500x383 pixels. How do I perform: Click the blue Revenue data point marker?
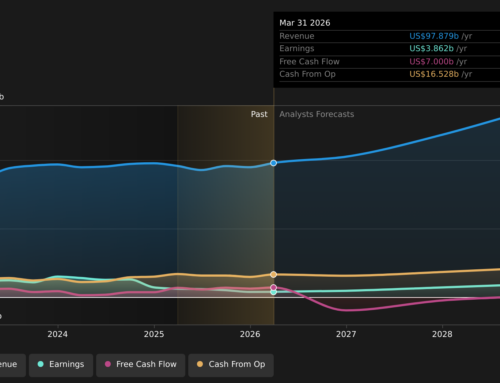(x=273, y=163)
